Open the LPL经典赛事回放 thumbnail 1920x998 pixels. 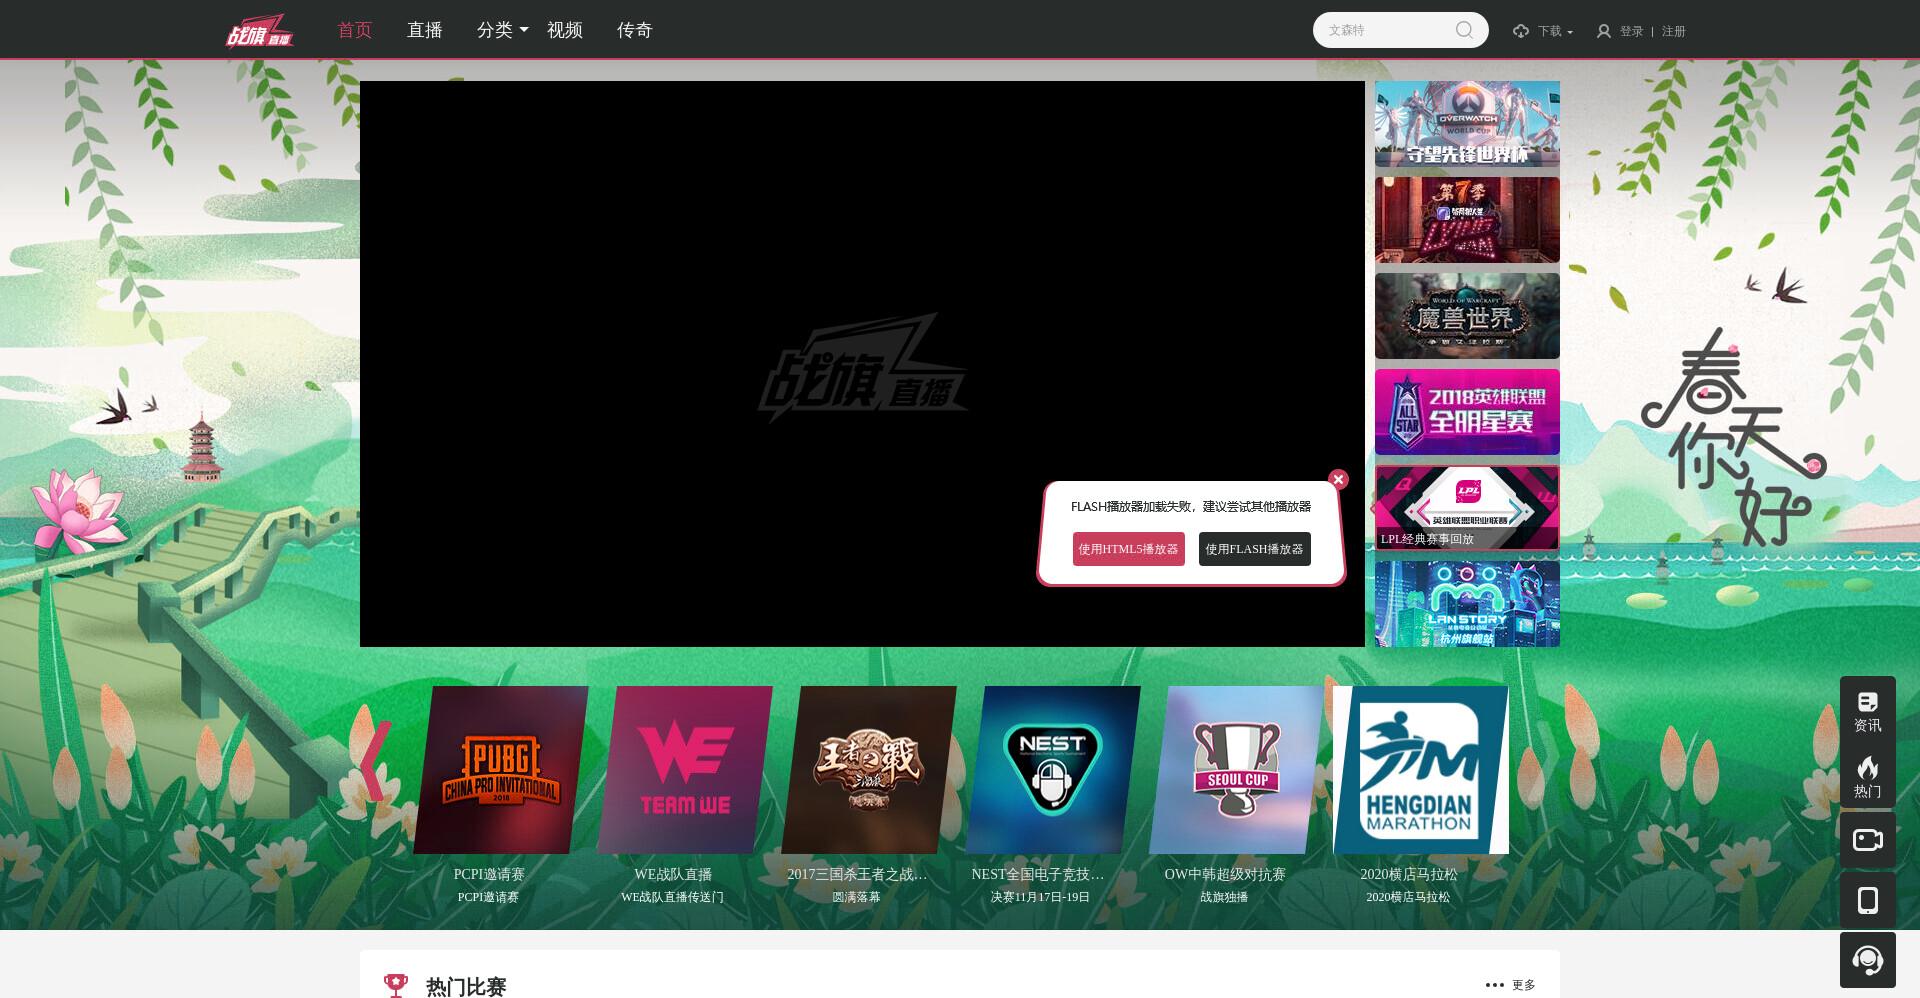[1467, 508]
